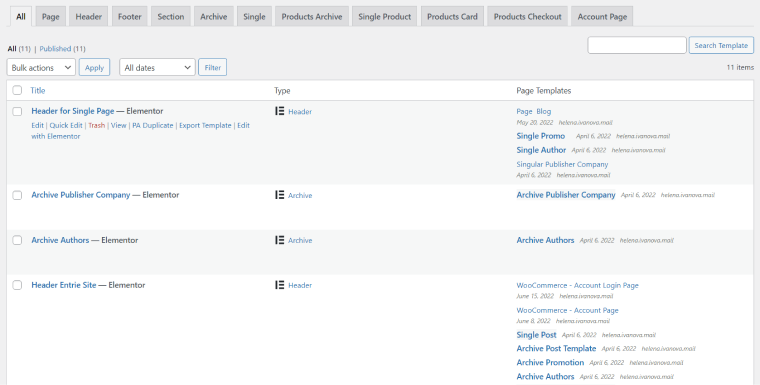The width and height of the screenshot is (760, 385).
Task: Click the Apply button
Action: [95, 67]
